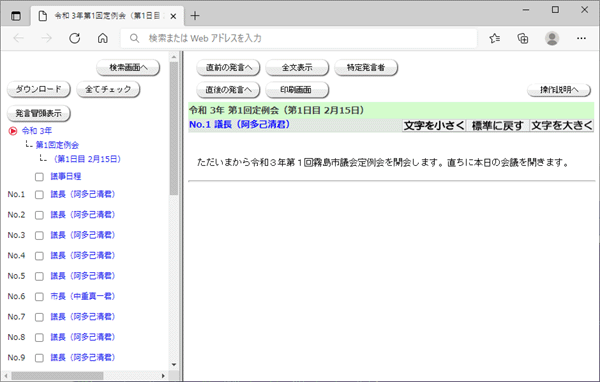Open No.4 議長（阿多己清君） link

tap(83, 256)
